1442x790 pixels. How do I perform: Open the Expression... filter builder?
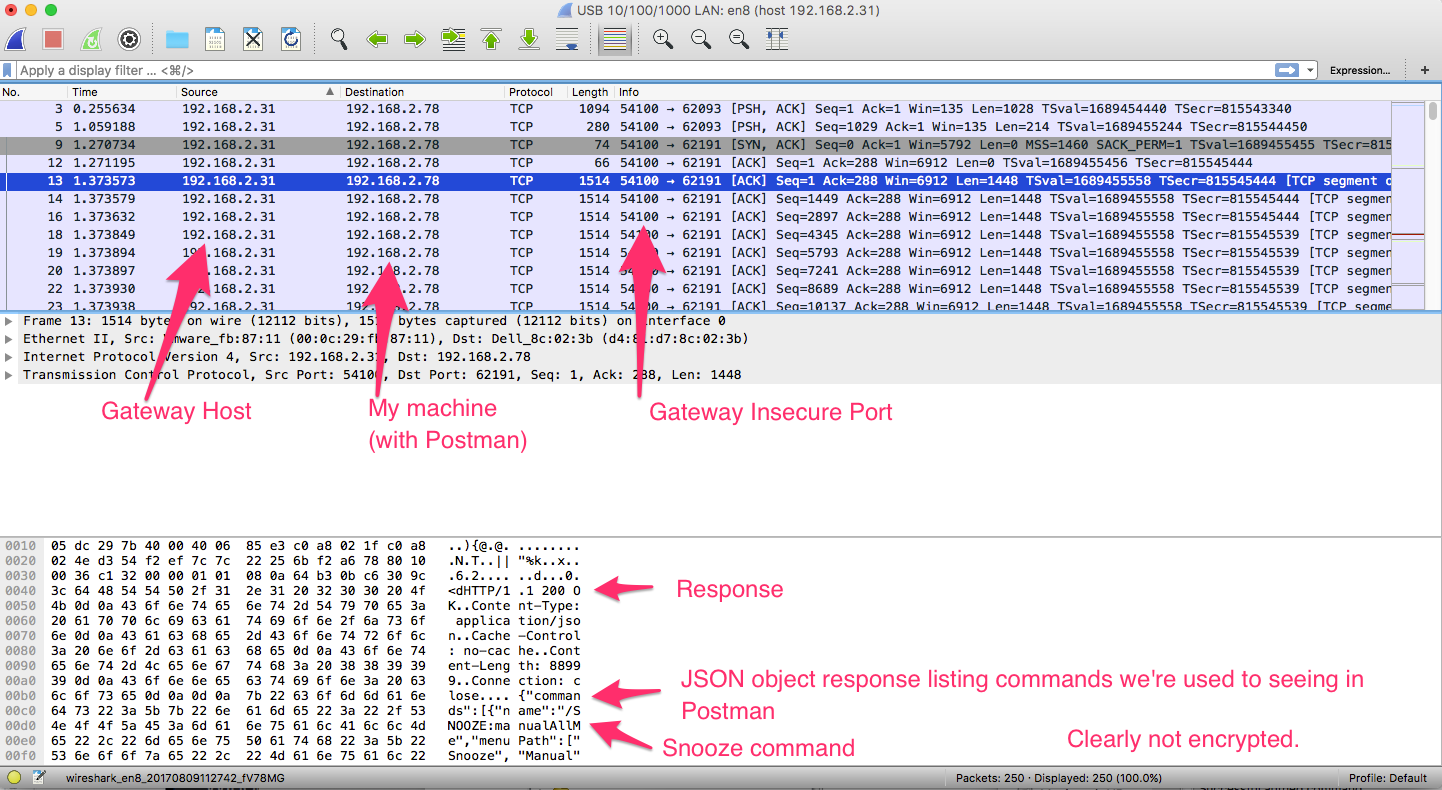pyautogui.click(x=1360, y=70)
